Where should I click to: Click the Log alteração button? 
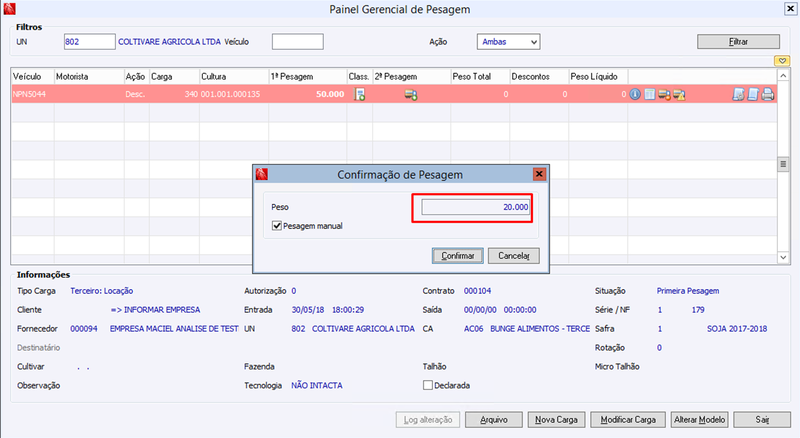428,420
